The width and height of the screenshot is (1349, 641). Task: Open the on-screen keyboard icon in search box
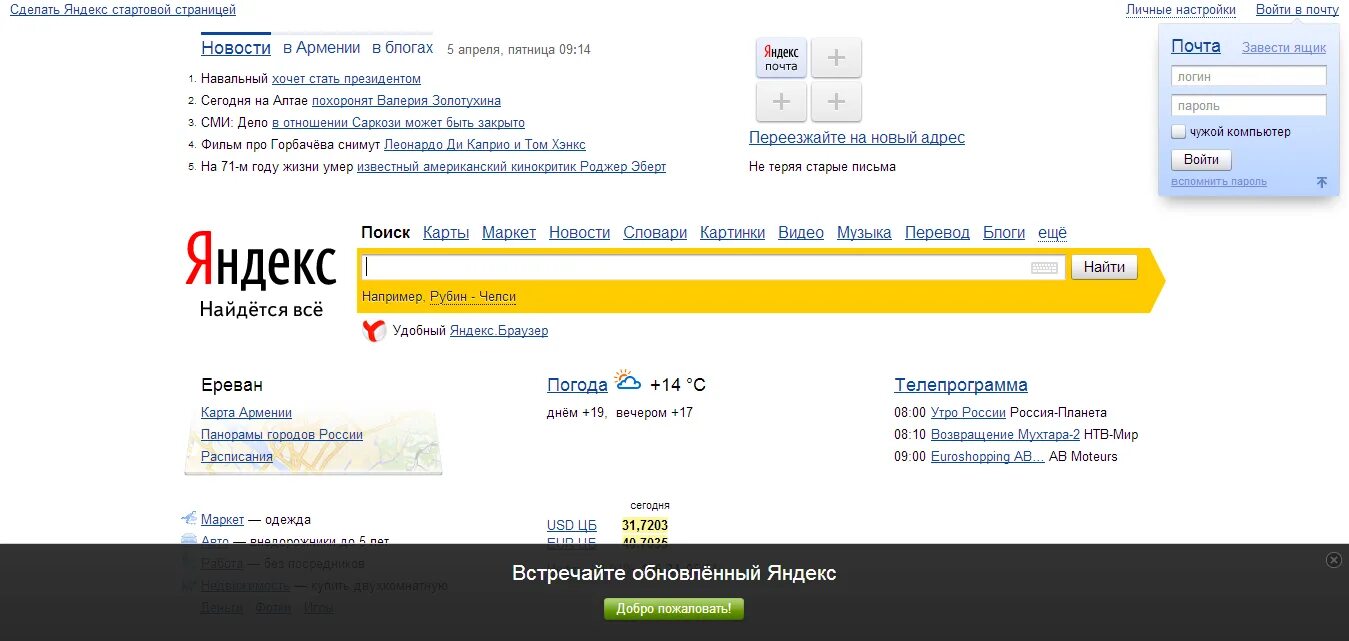point(1044,268)
